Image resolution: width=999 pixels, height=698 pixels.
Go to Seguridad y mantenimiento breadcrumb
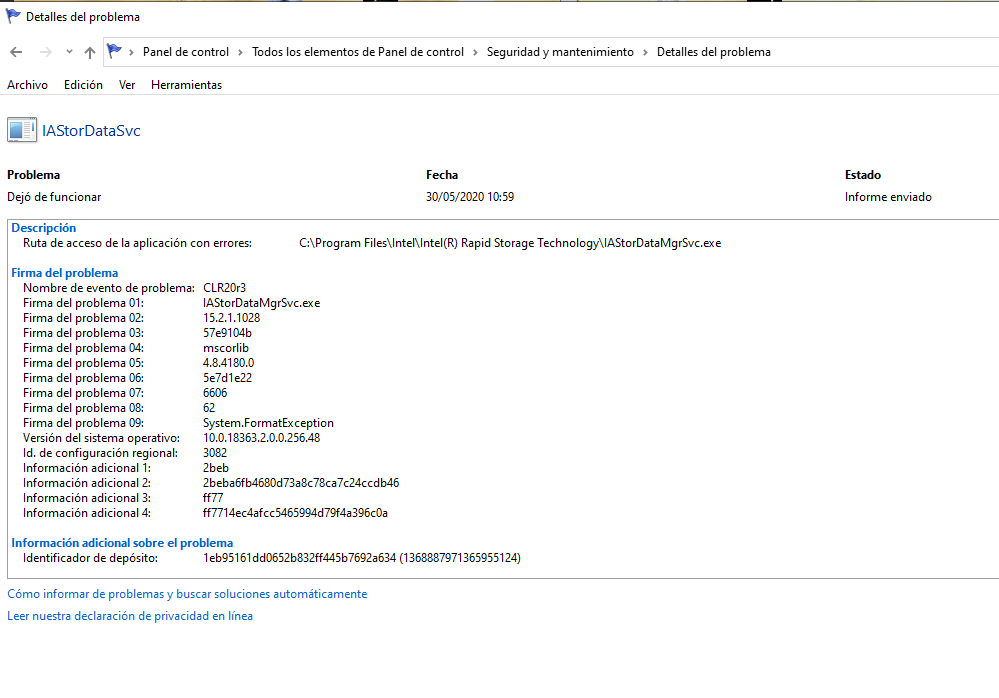pos(560,52)
